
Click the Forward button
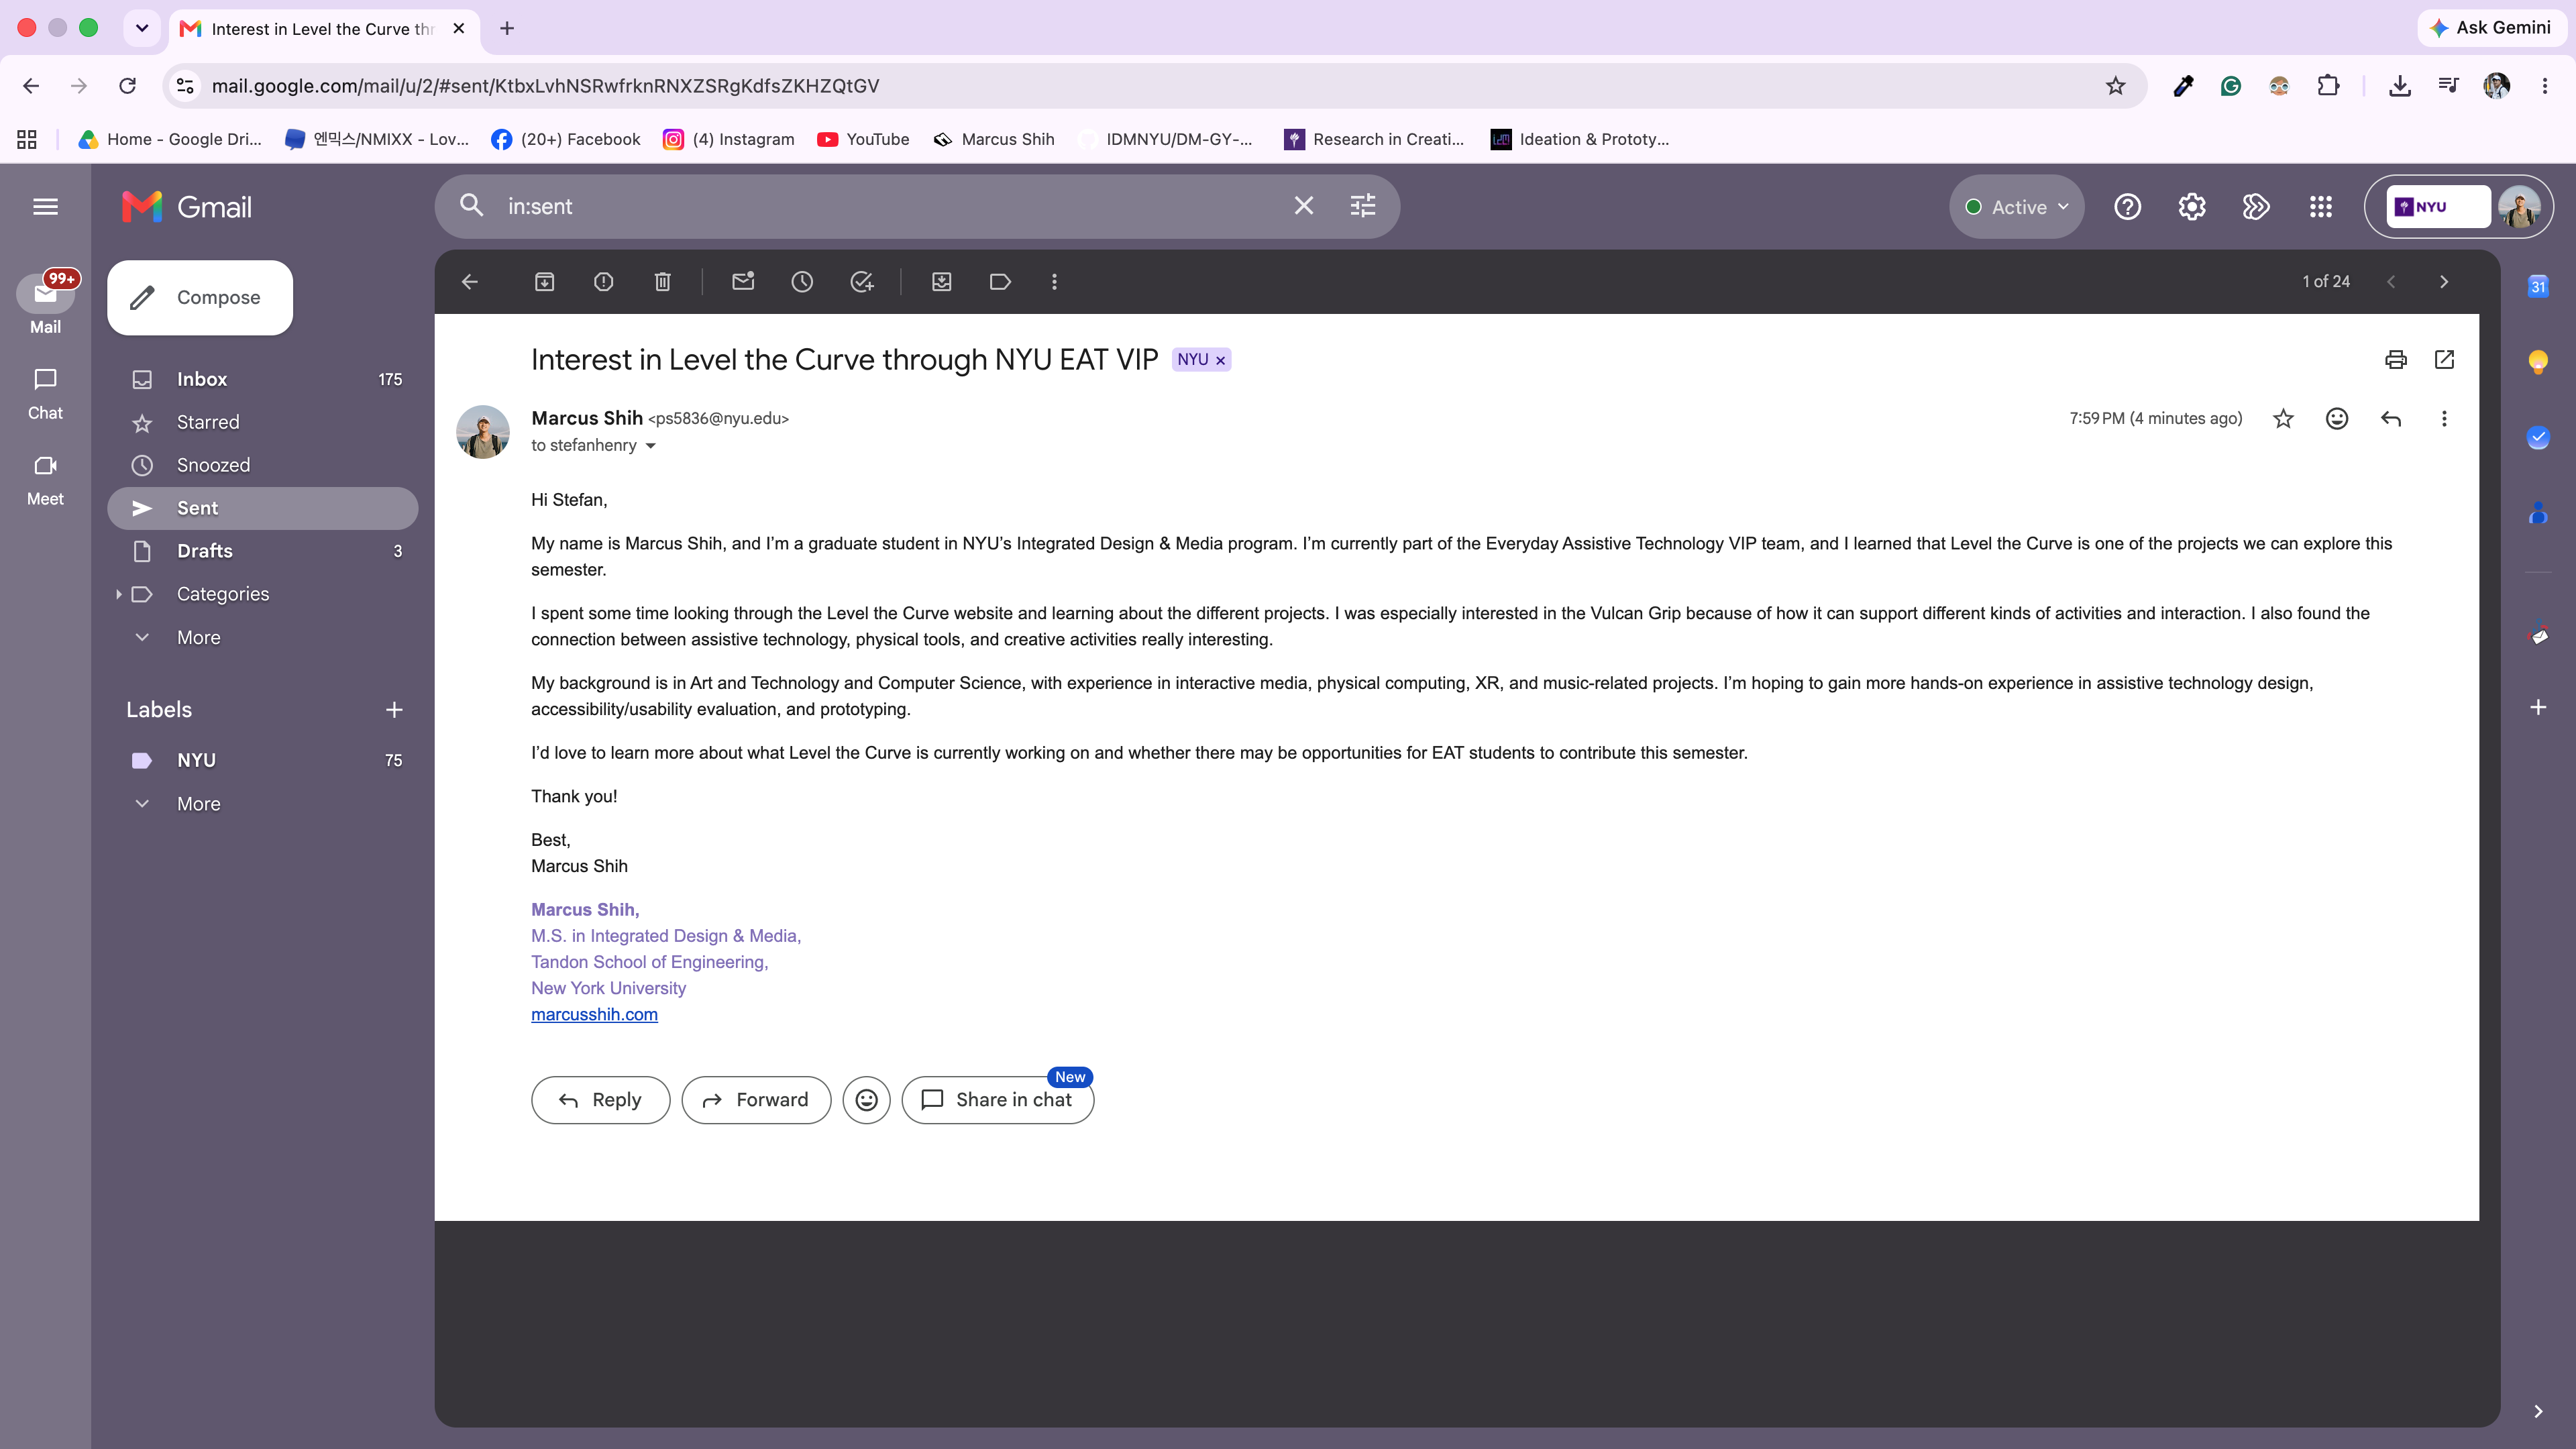[x=756, y=1100]
